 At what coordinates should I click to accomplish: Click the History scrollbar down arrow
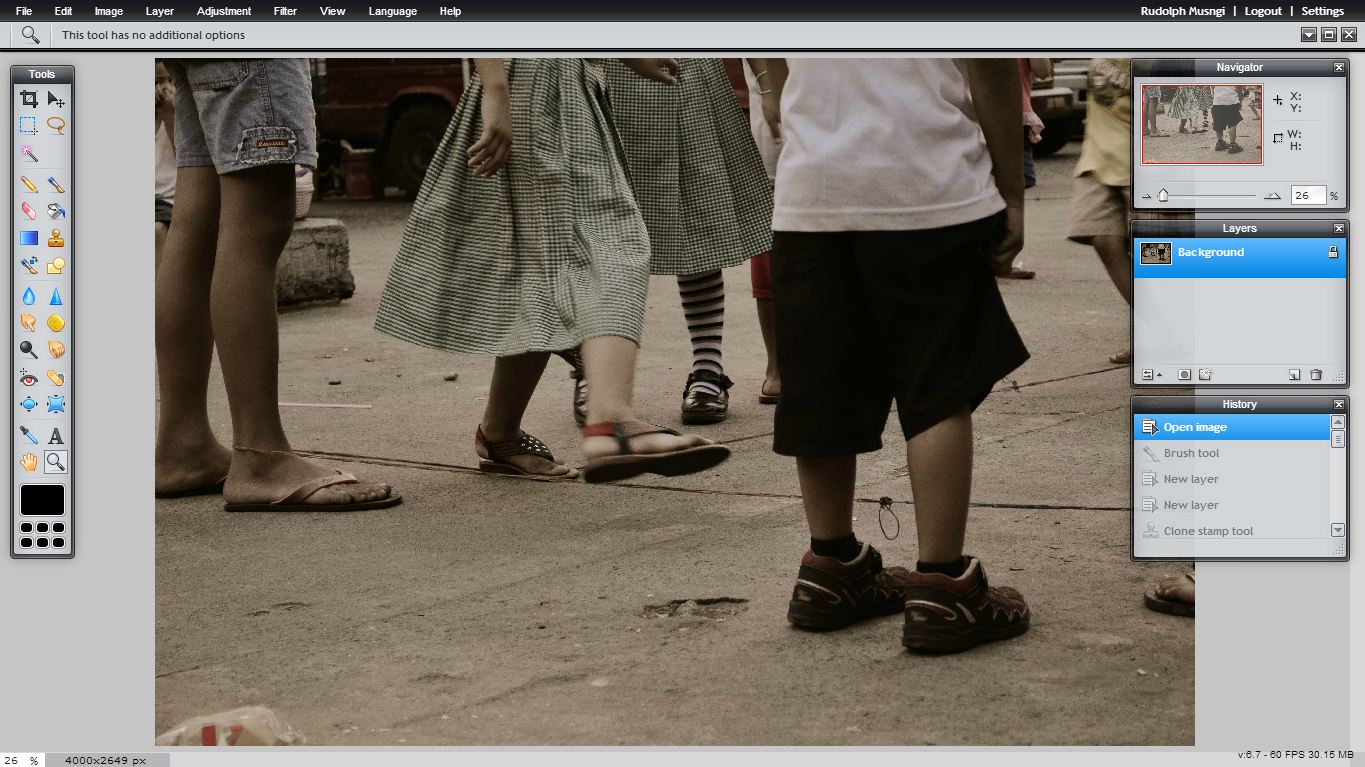click(1338, 530)
